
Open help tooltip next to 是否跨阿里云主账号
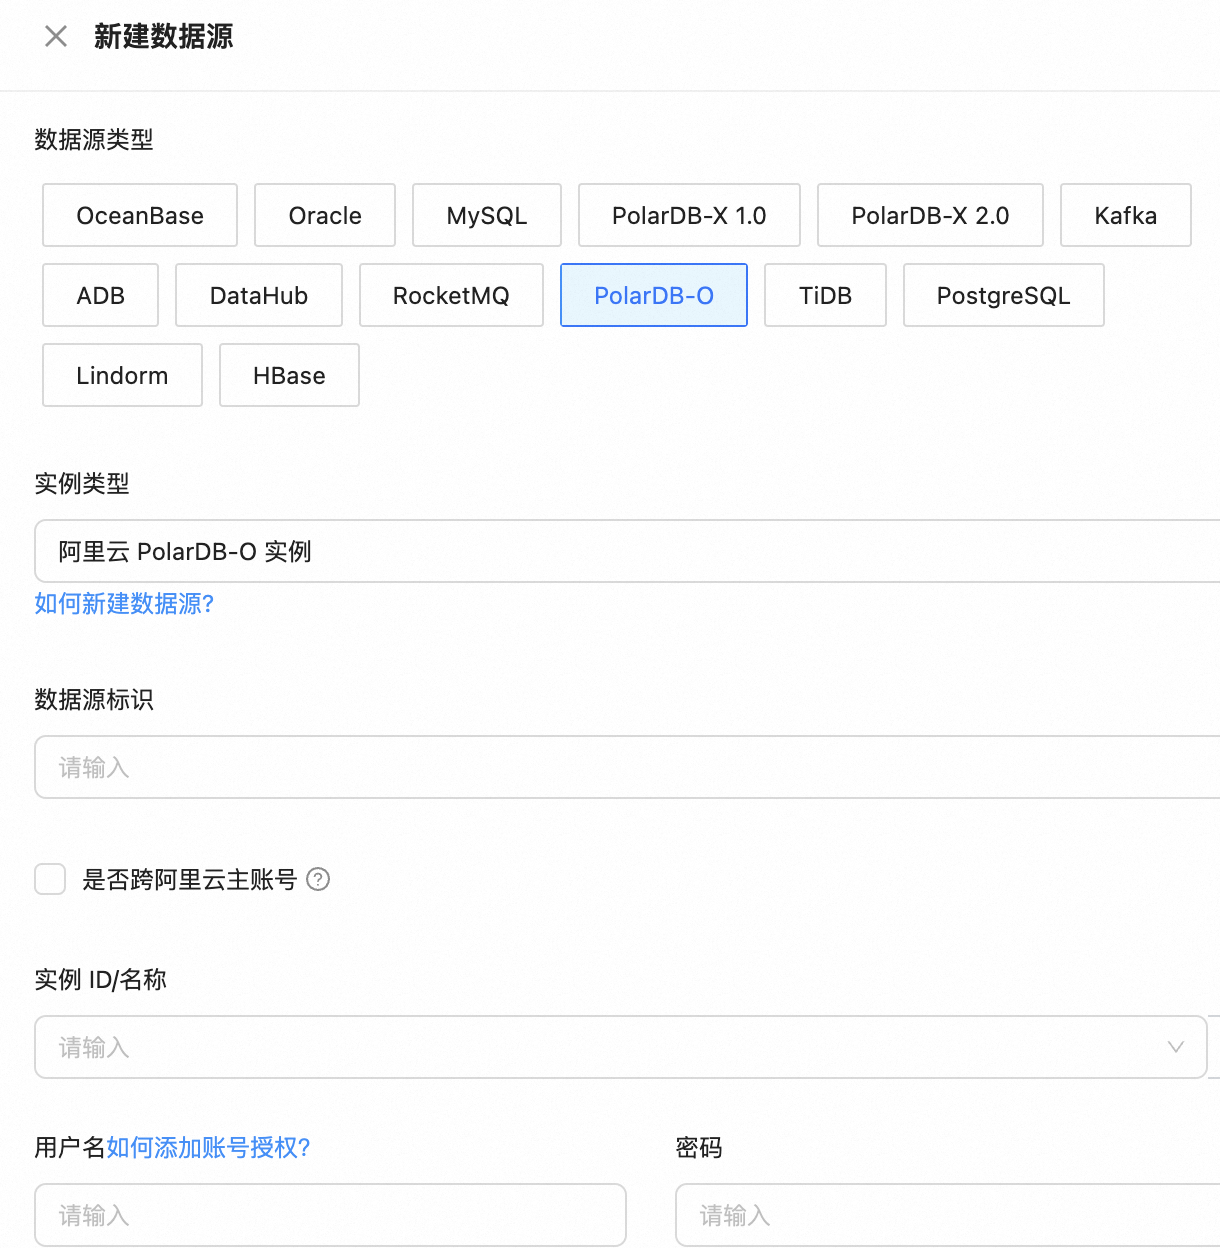tap(318, 879)
